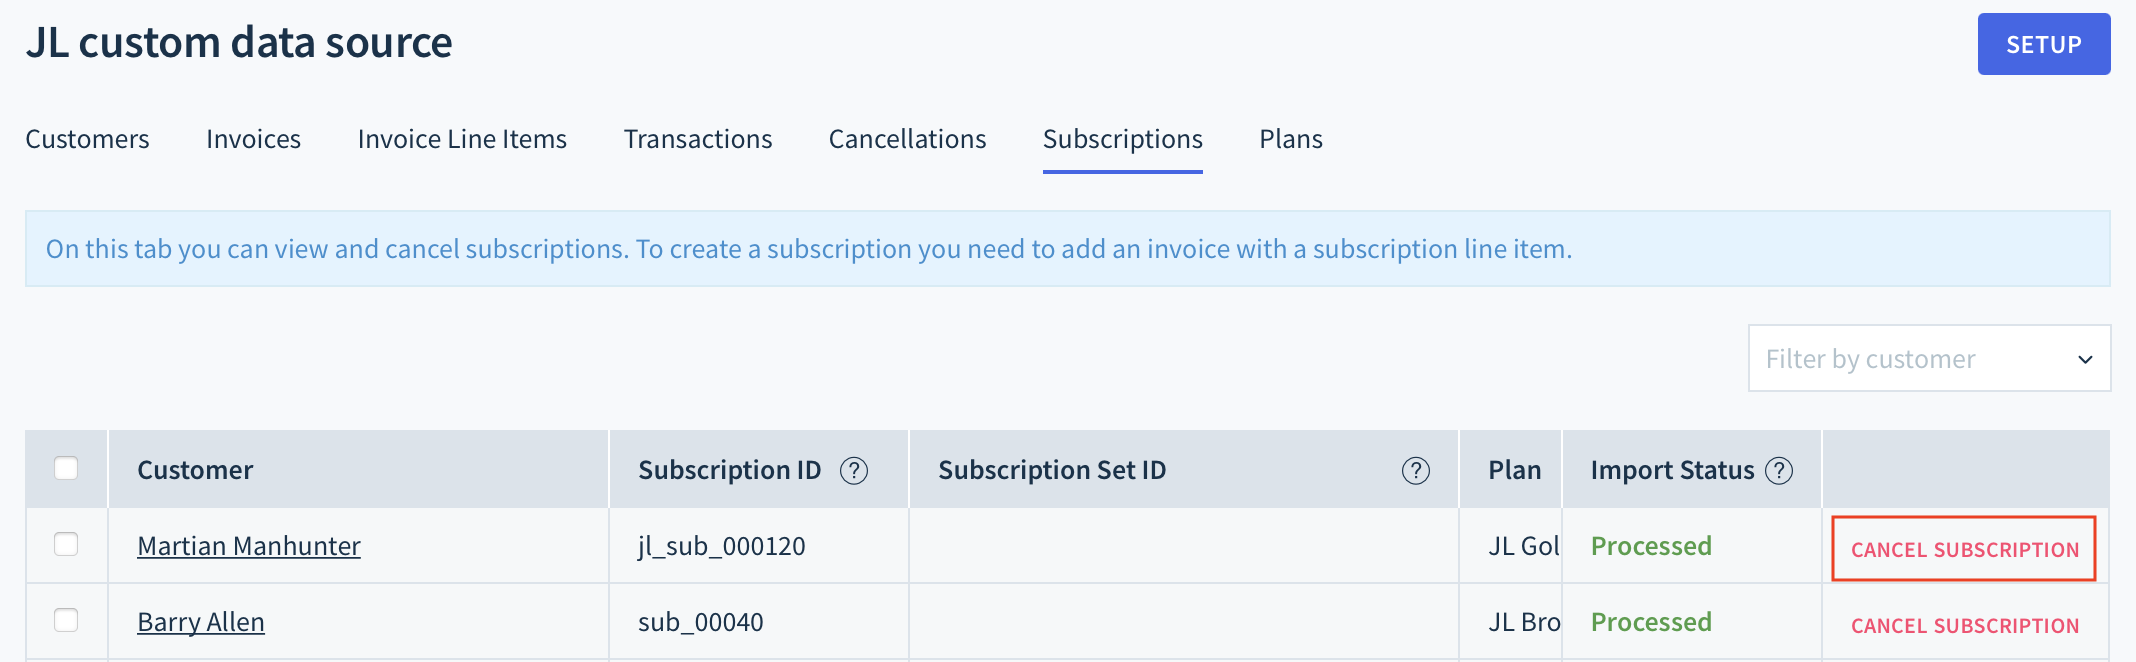This screenshot has height=662, width=2136.
Task: Click Subscription ID help question-mark icon
Action: (854, 470)
